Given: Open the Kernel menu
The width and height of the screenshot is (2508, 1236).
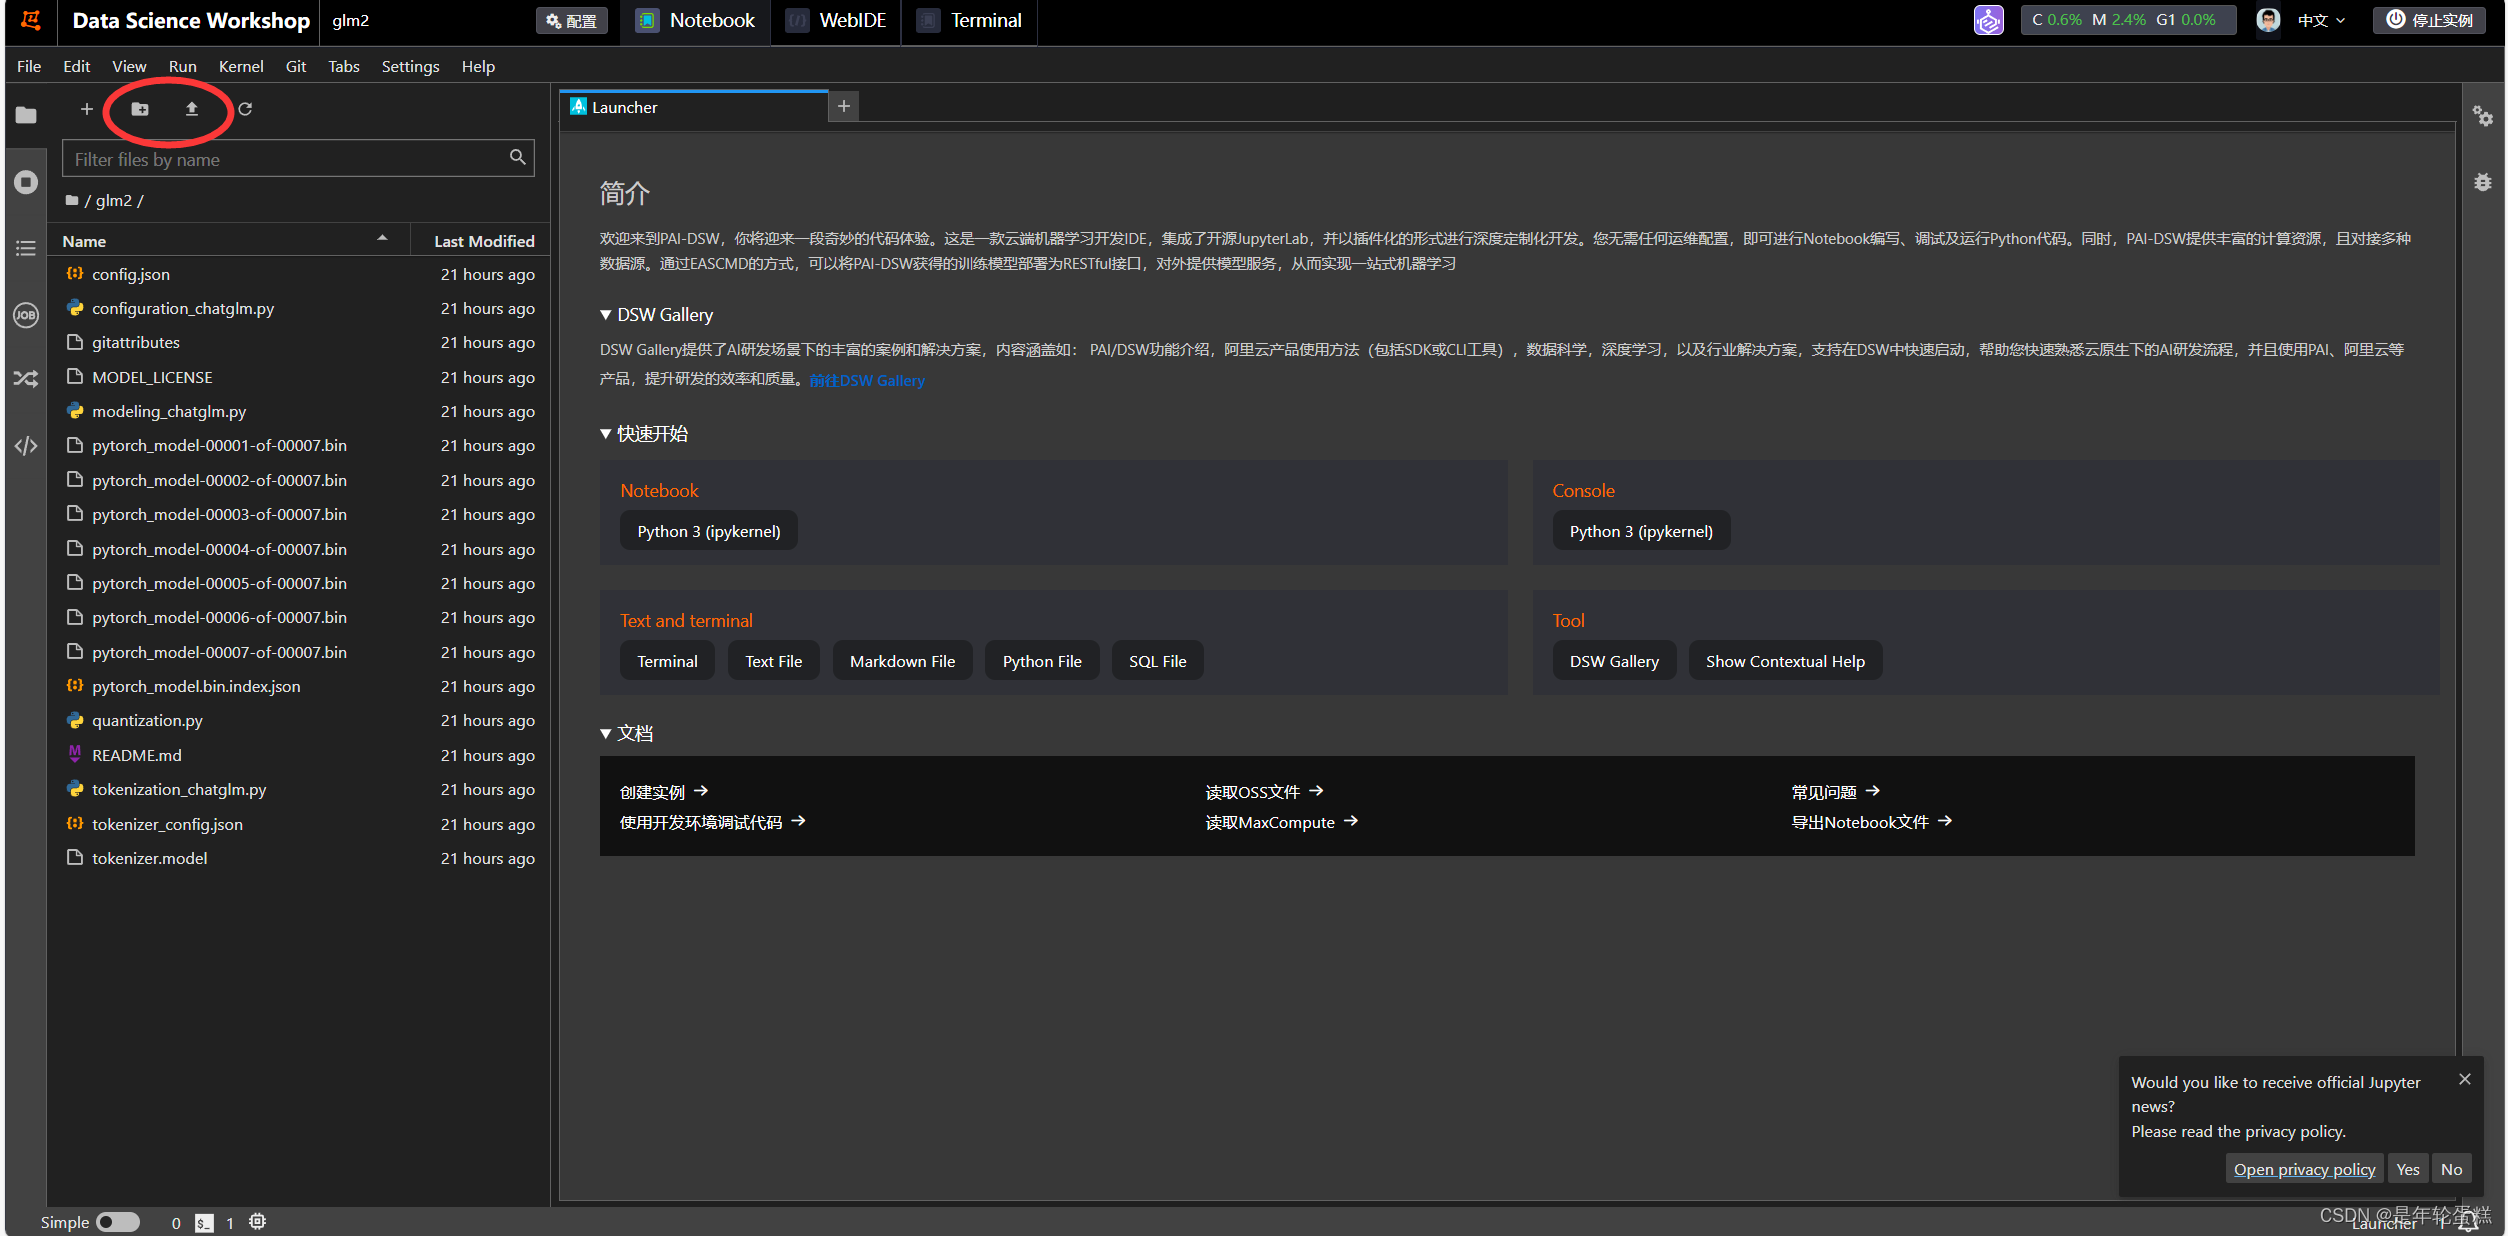Looking at the screenshot, I should point(241,66).
